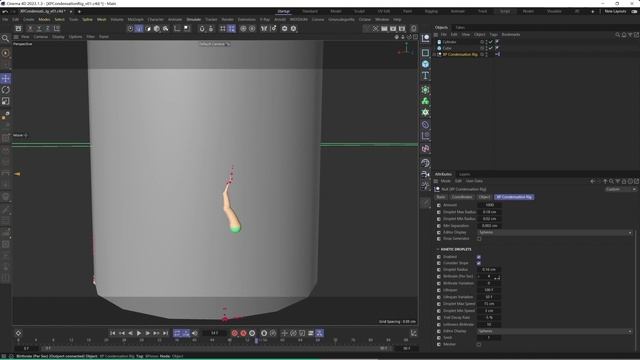The height and width of the screenshot is (360, 640).
Task: Open the Attributes panel hamburger menu
Action: click(x=436, y=181)
